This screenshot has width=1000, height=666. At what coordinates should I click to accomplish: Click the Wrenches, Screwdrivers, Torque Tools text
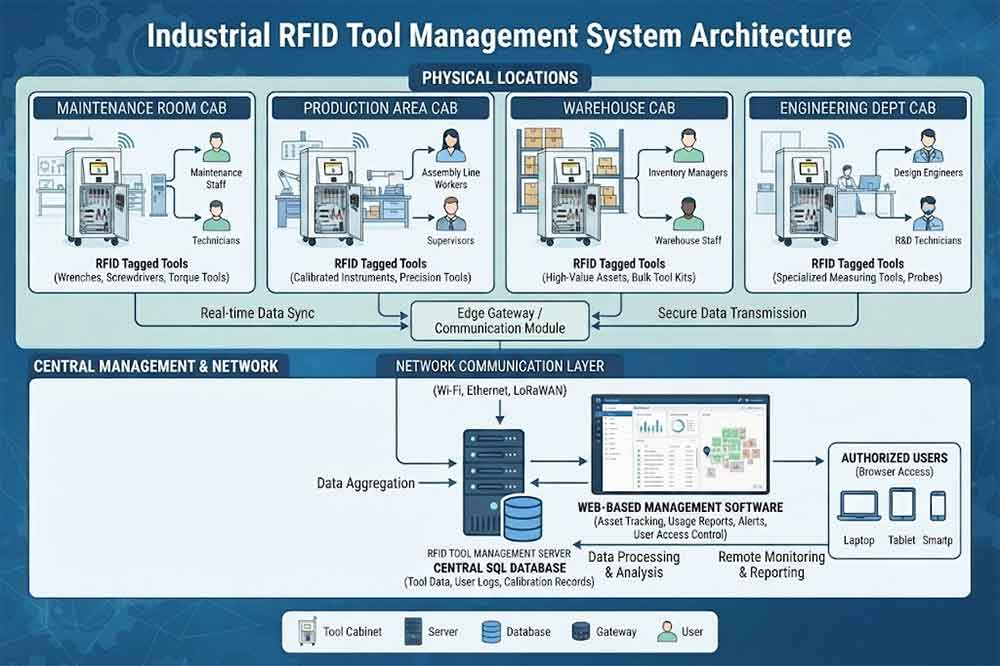(x=142, y=278)
